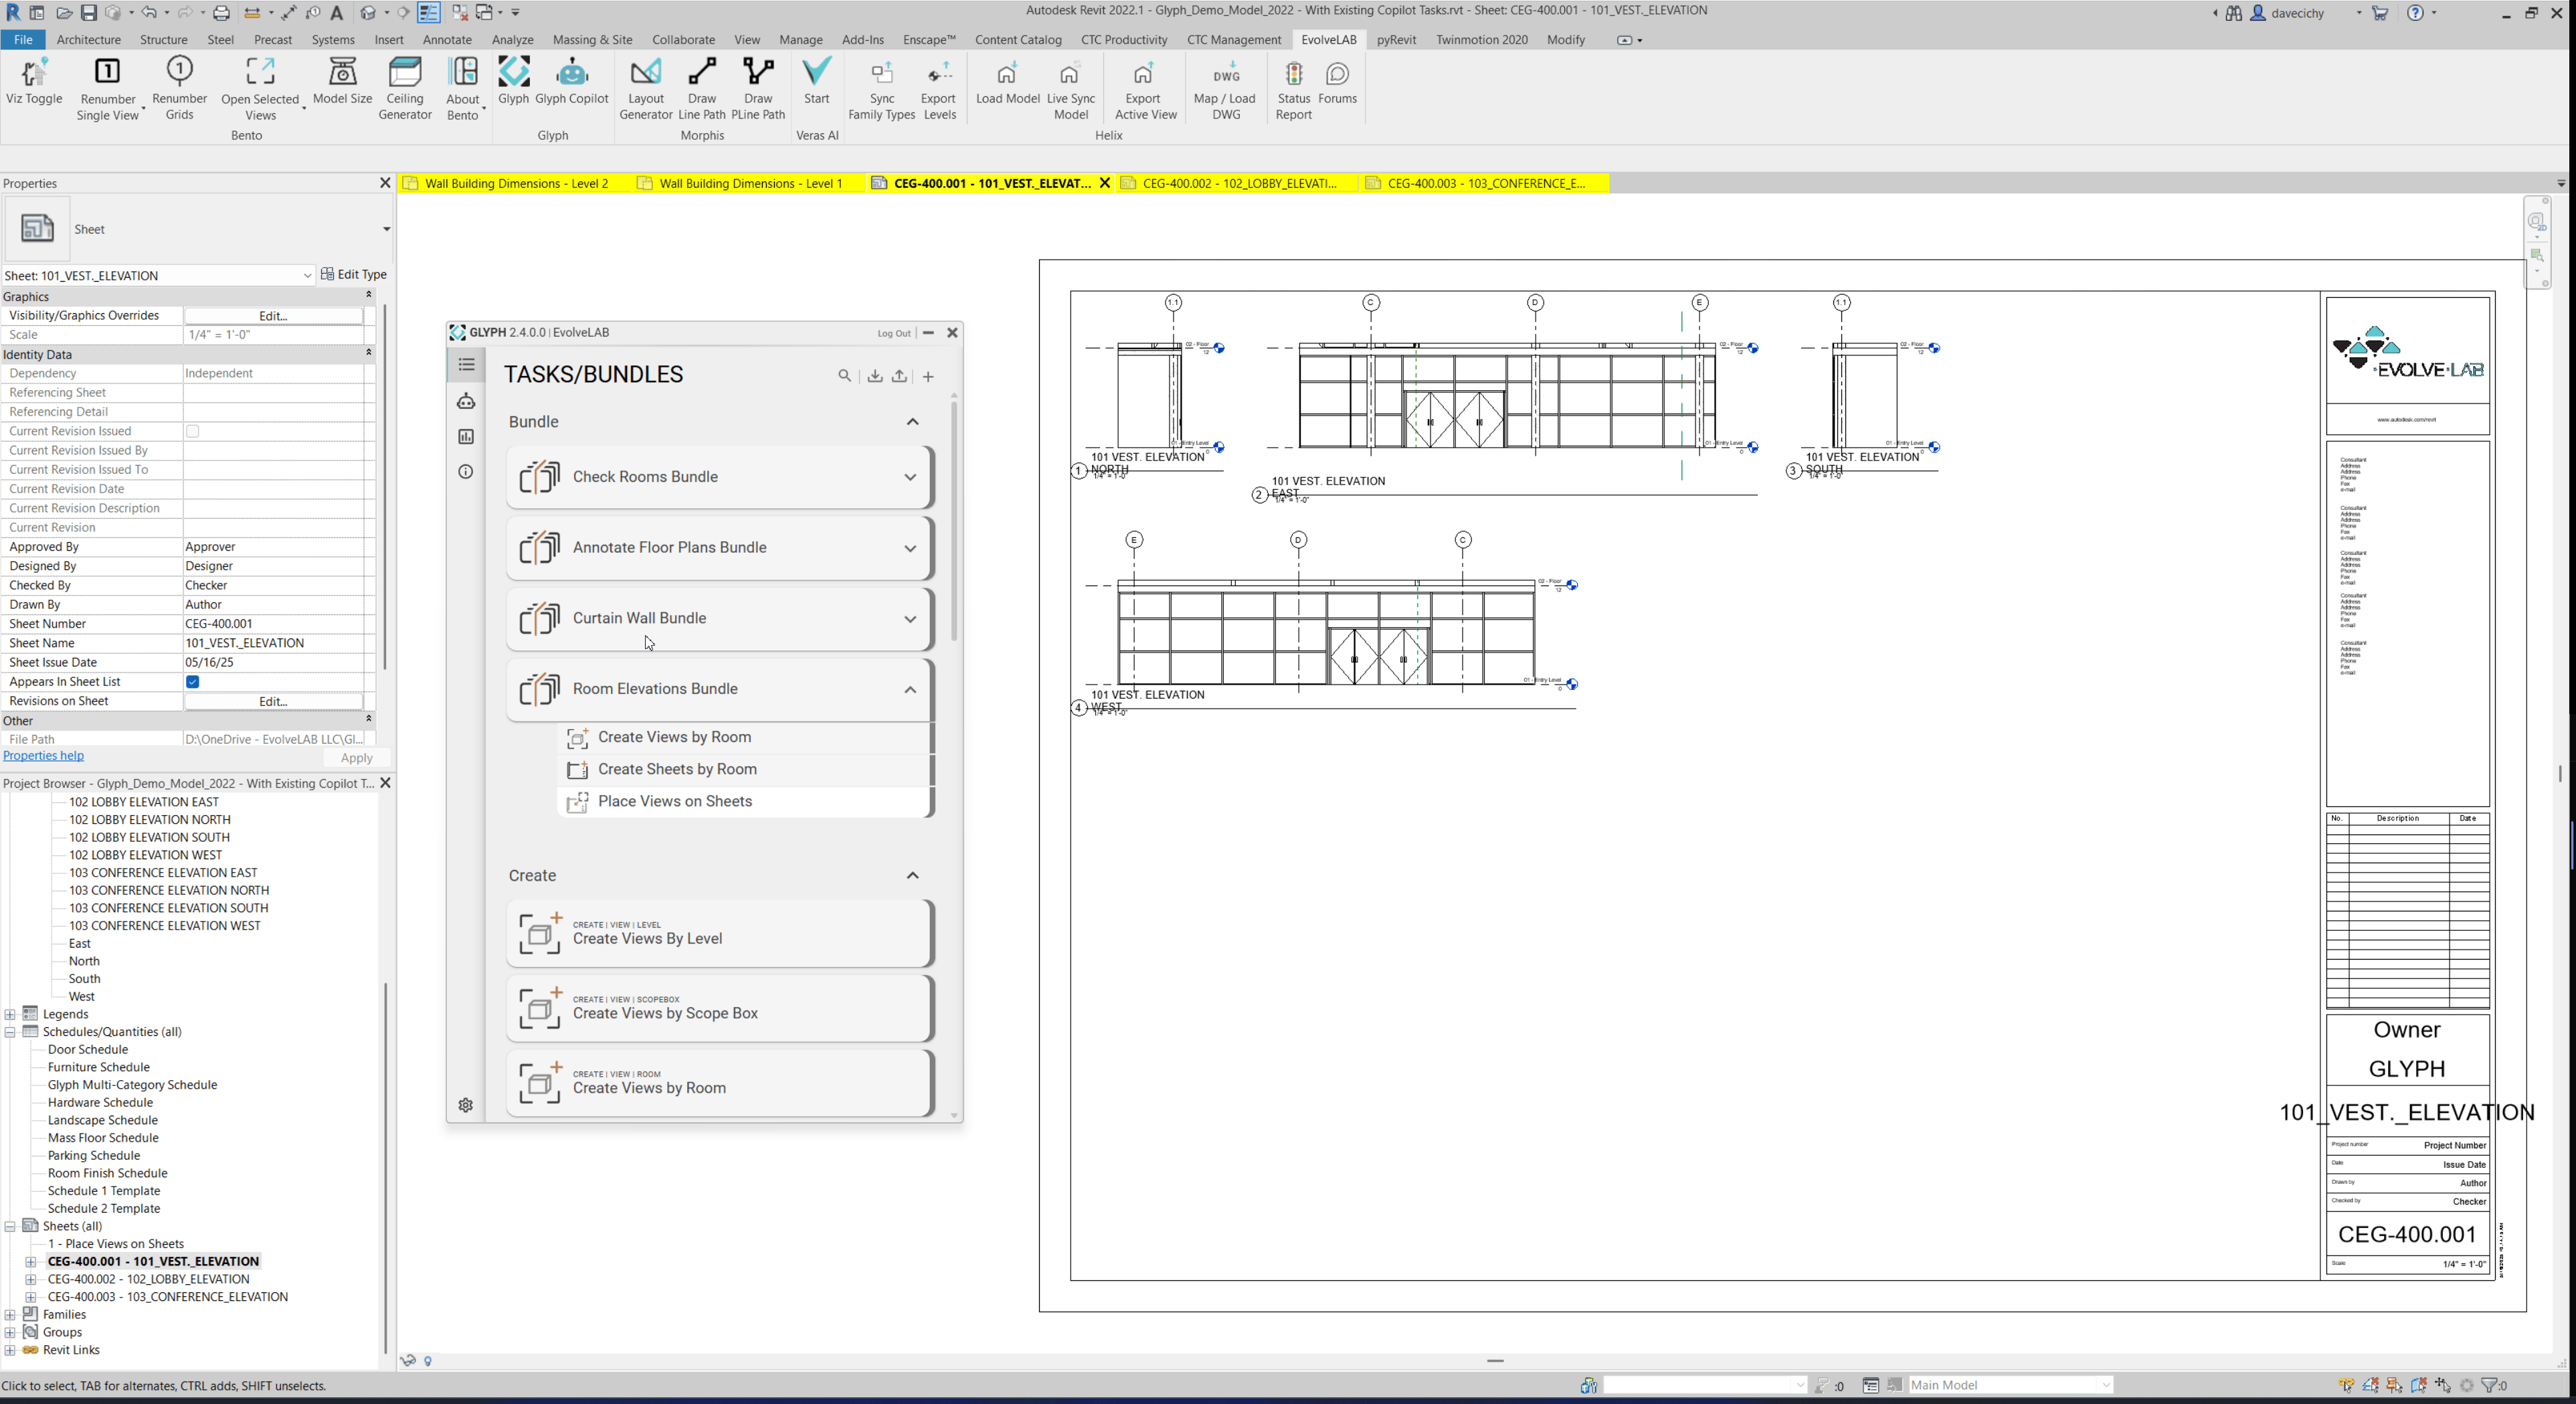Collapse the Bundle section
Screen dimensions: 2576x1404
click(x=912, y=422)
